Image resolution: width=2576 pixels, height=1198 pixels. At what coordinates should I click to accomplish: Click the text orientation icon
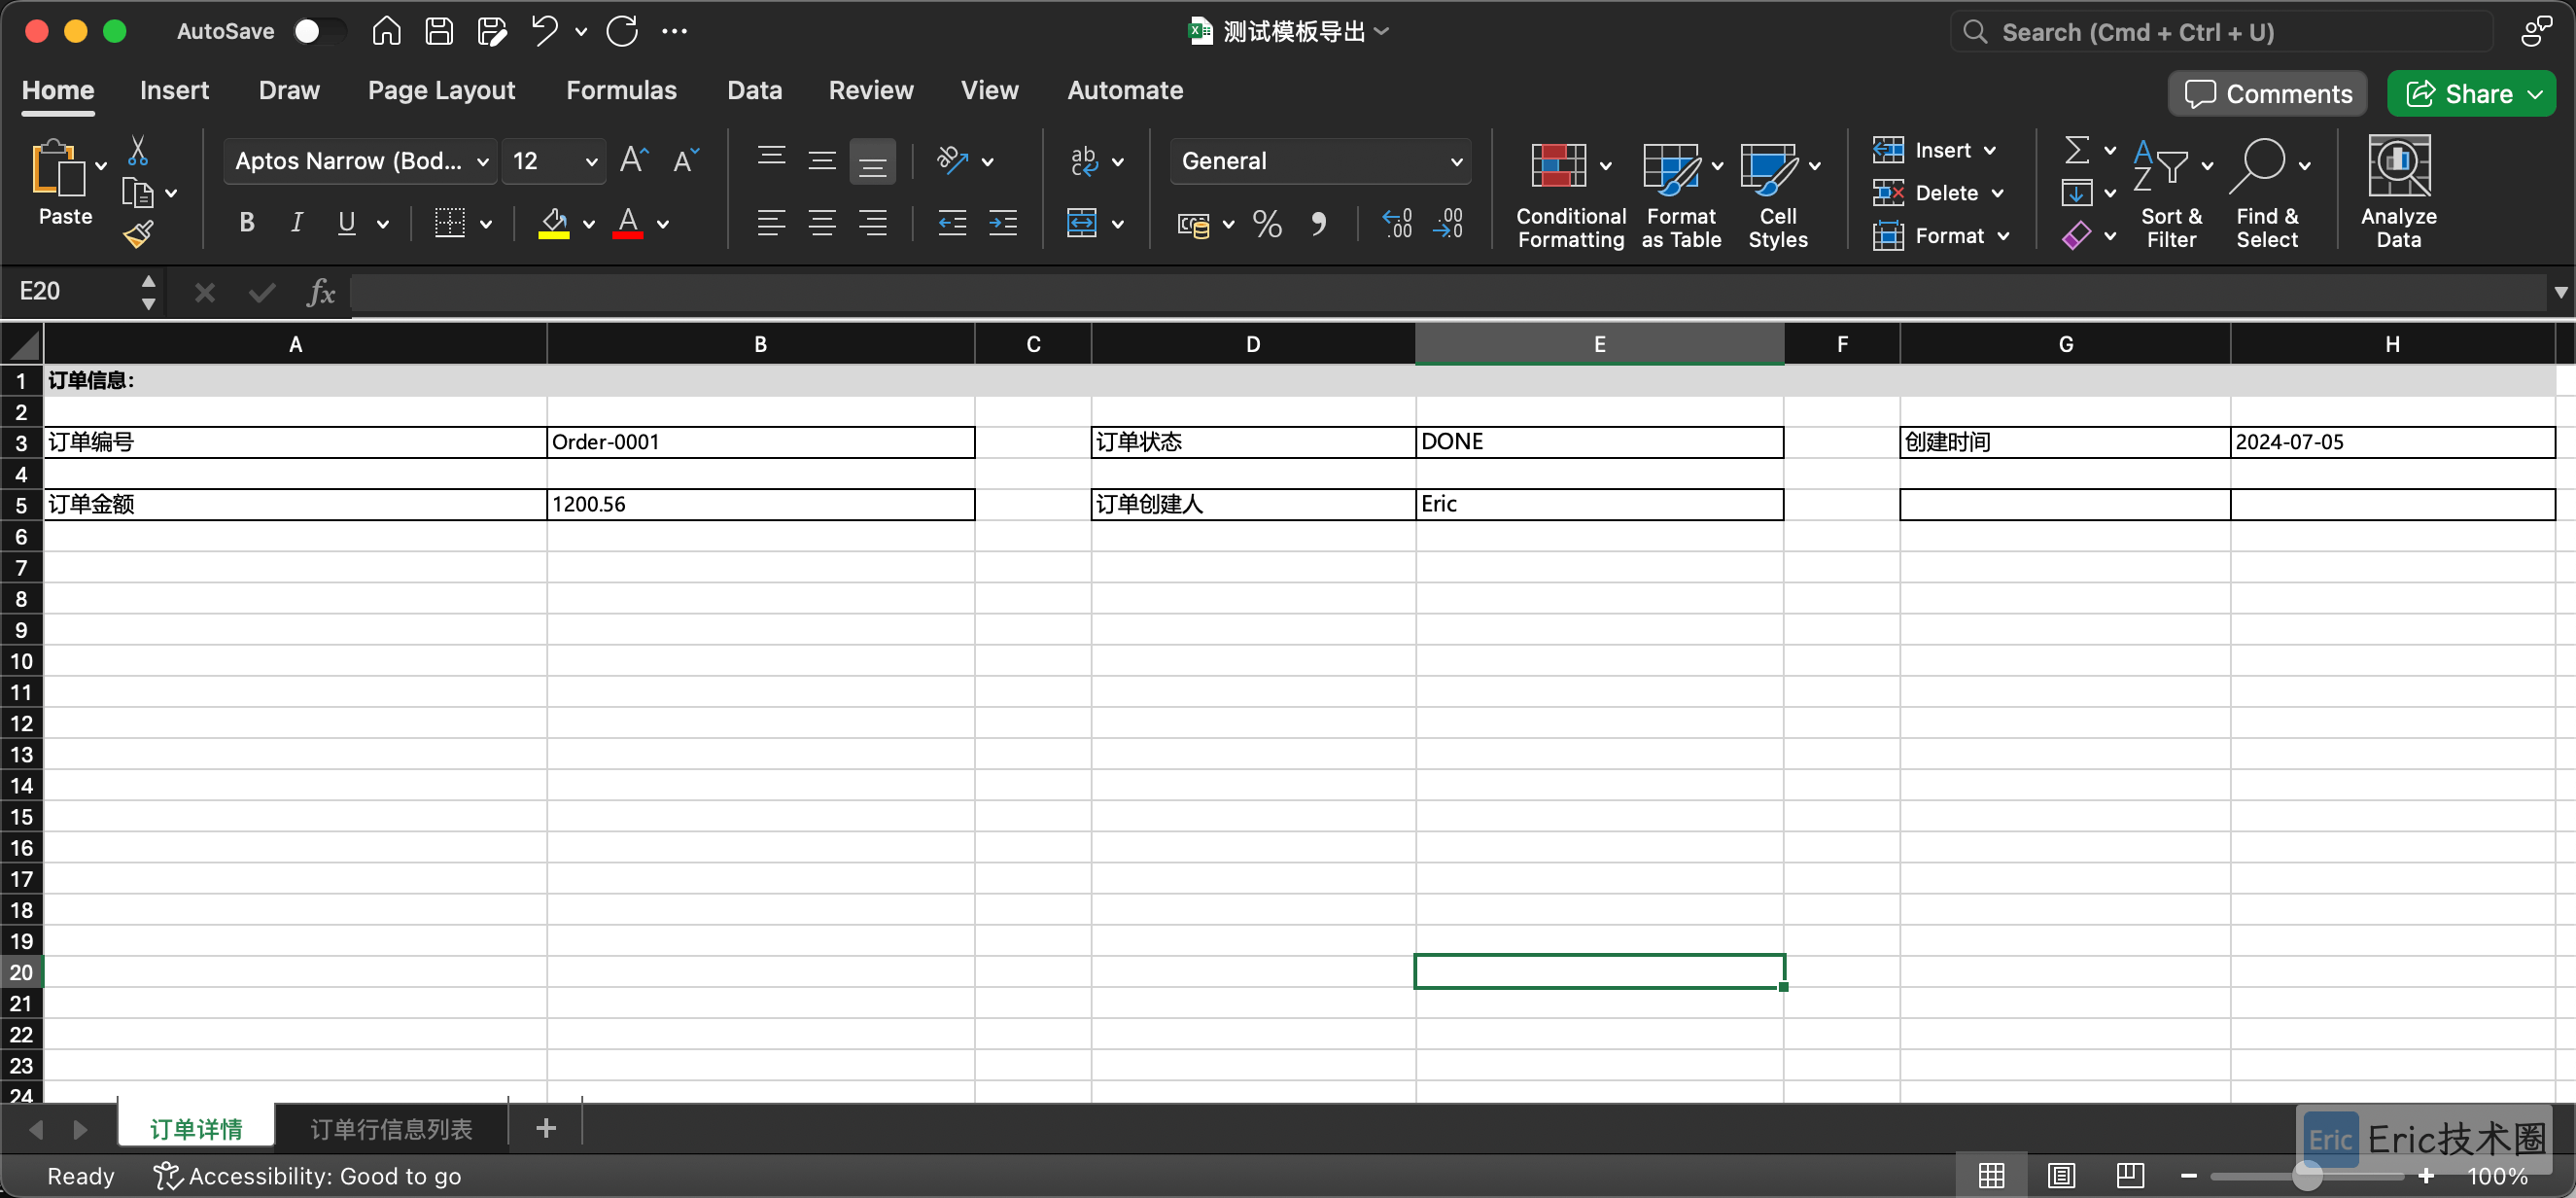(x=951, y=160)
